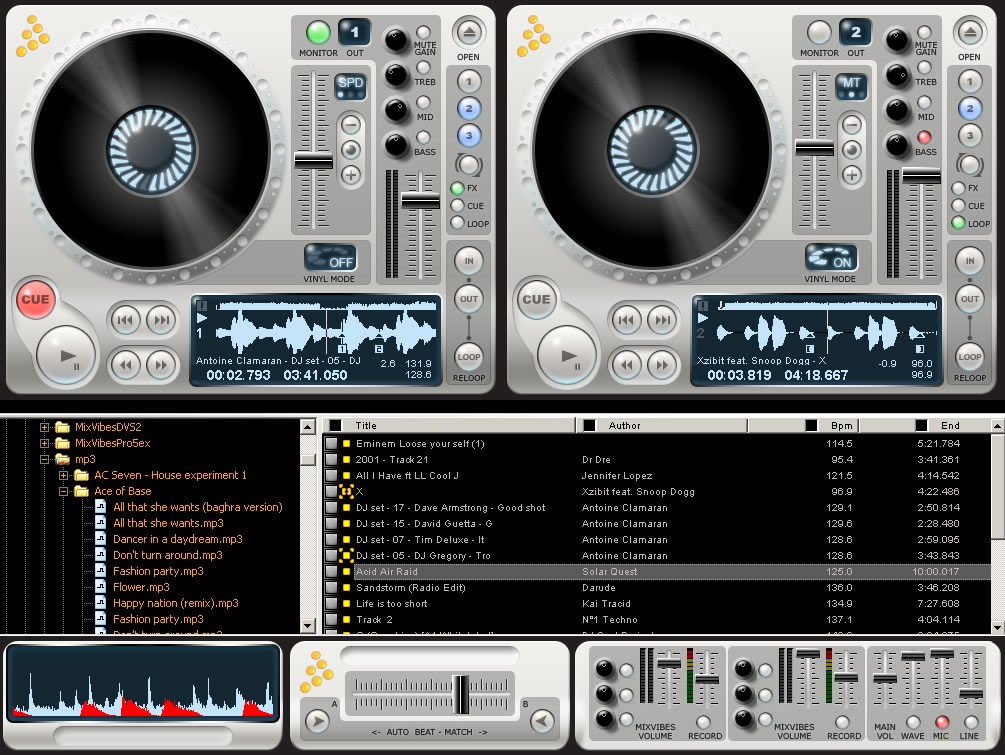
Task: Click the pitch reset button on deck 2
Action: click(851, 150)
